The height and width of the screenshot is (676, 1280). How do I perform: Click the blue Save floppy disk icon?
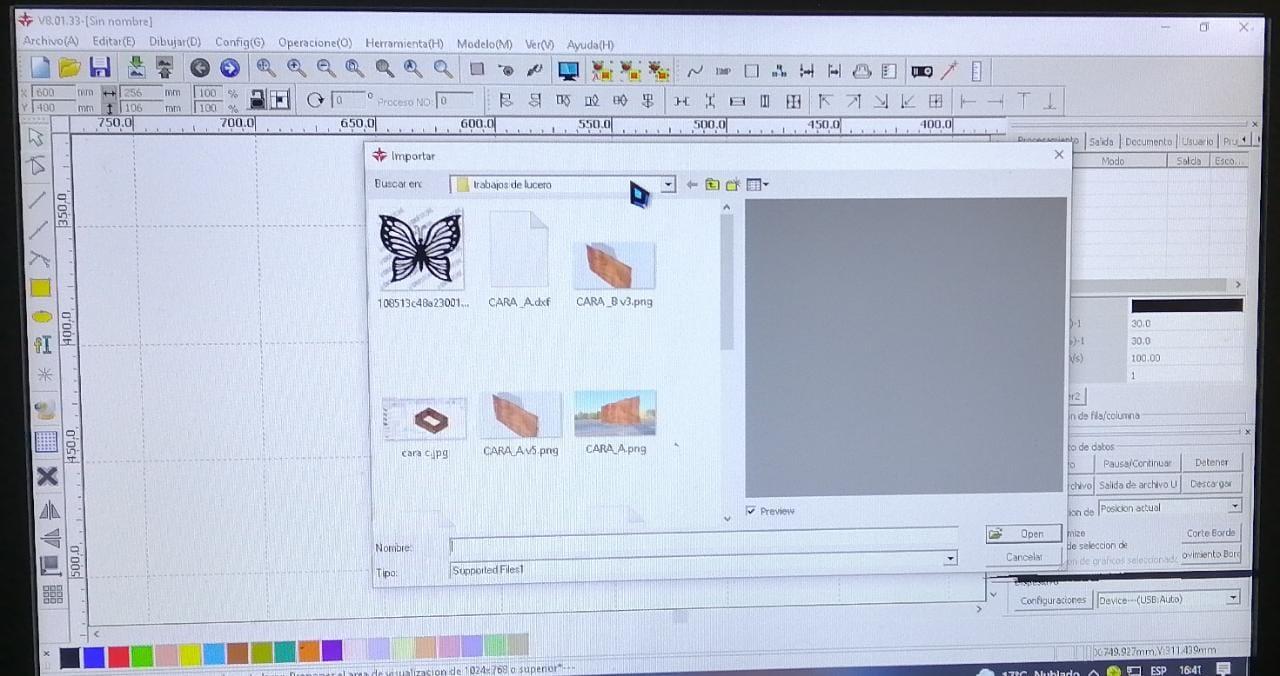click(100, 67)
